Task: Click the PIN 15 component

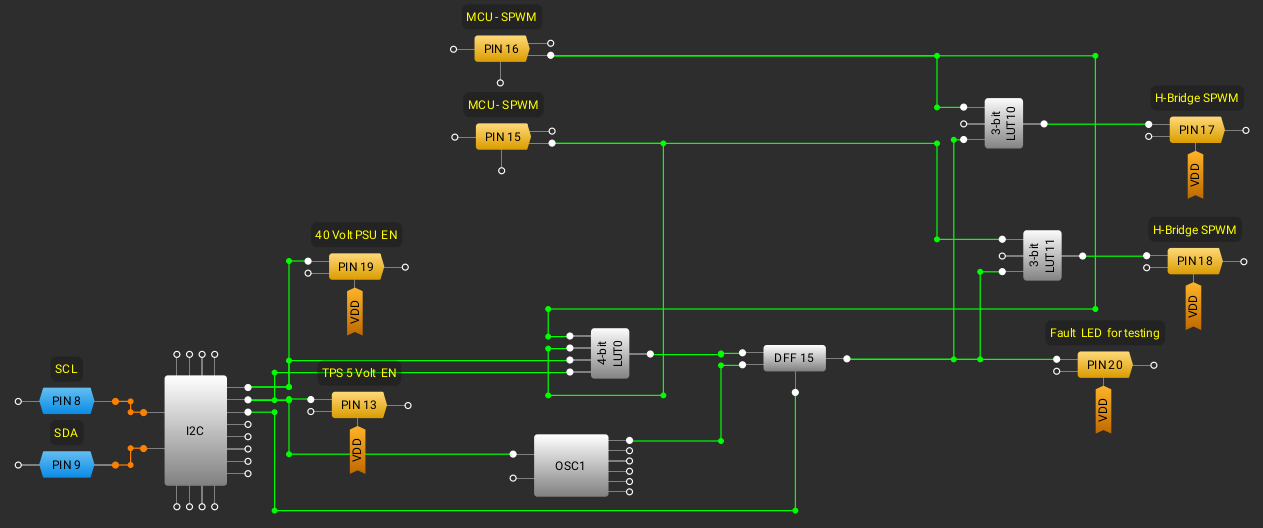Action: coord(501,138)
